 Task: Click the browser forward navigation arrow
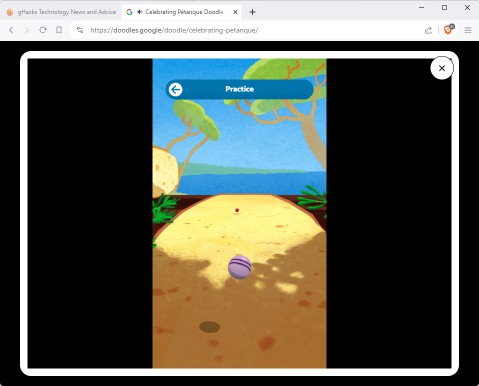pyautogui.click(x=27, y=30)
